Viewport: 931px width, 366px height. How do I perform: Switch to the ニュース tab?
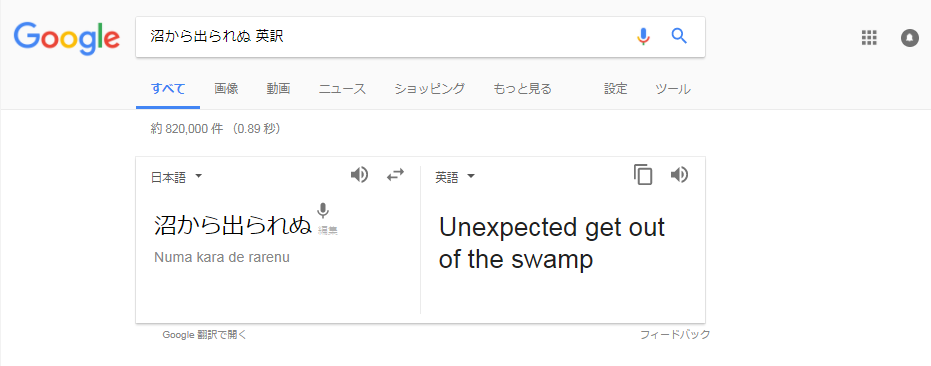pyautogui.click(x=343, y=89)
